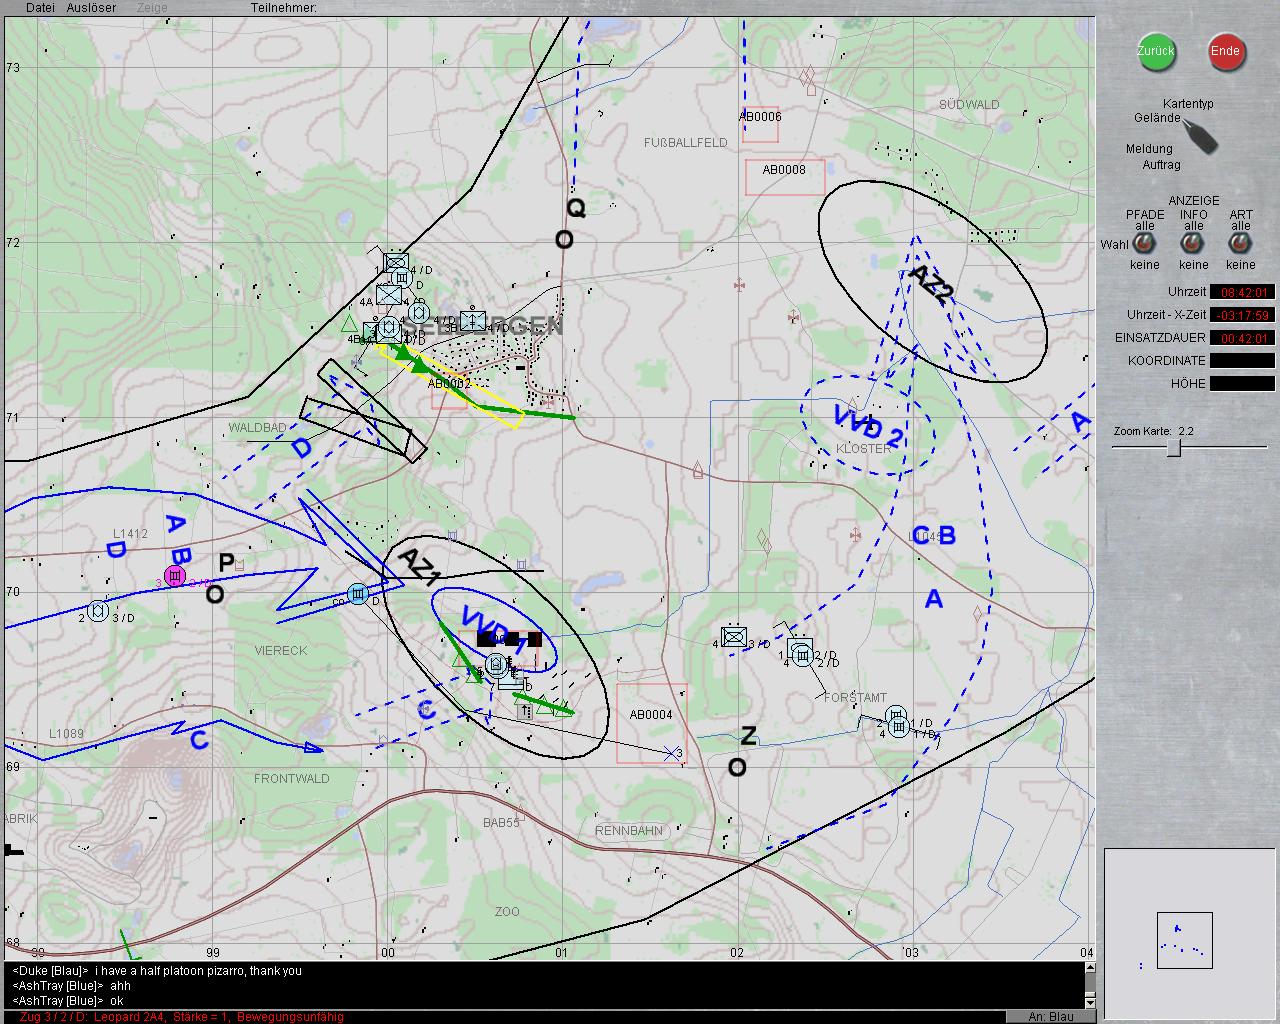This screenshot has width=1280, height=1024.
Task: Select the unit icon labeled 3B in Seebergen
Action: click(x=473, y=320)
